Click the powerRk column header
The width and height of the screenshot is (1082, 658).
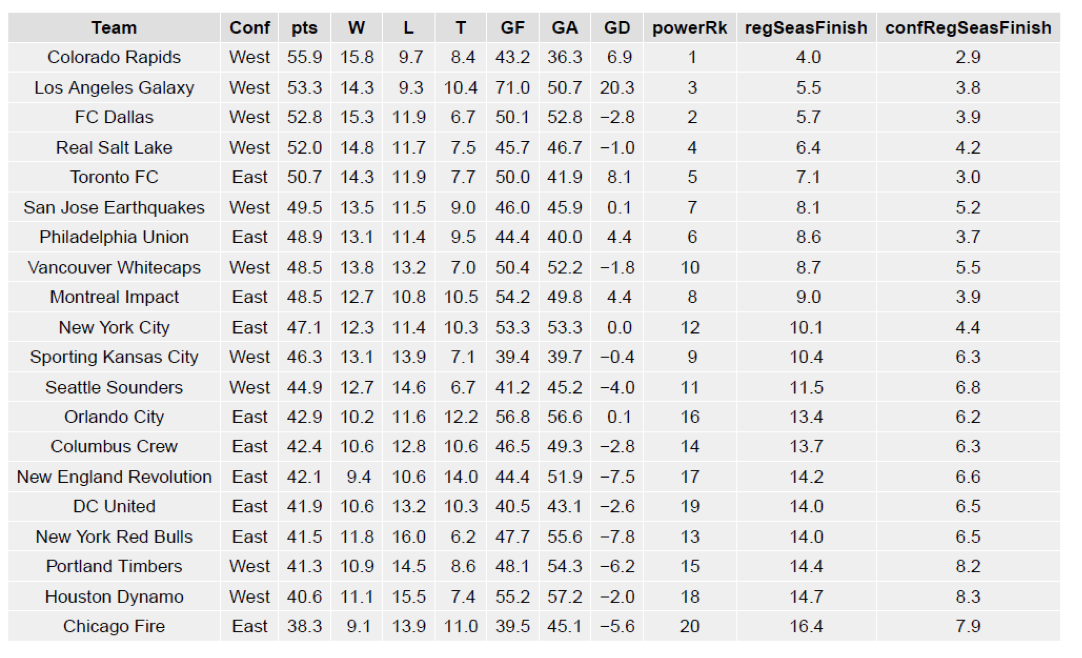690,28
